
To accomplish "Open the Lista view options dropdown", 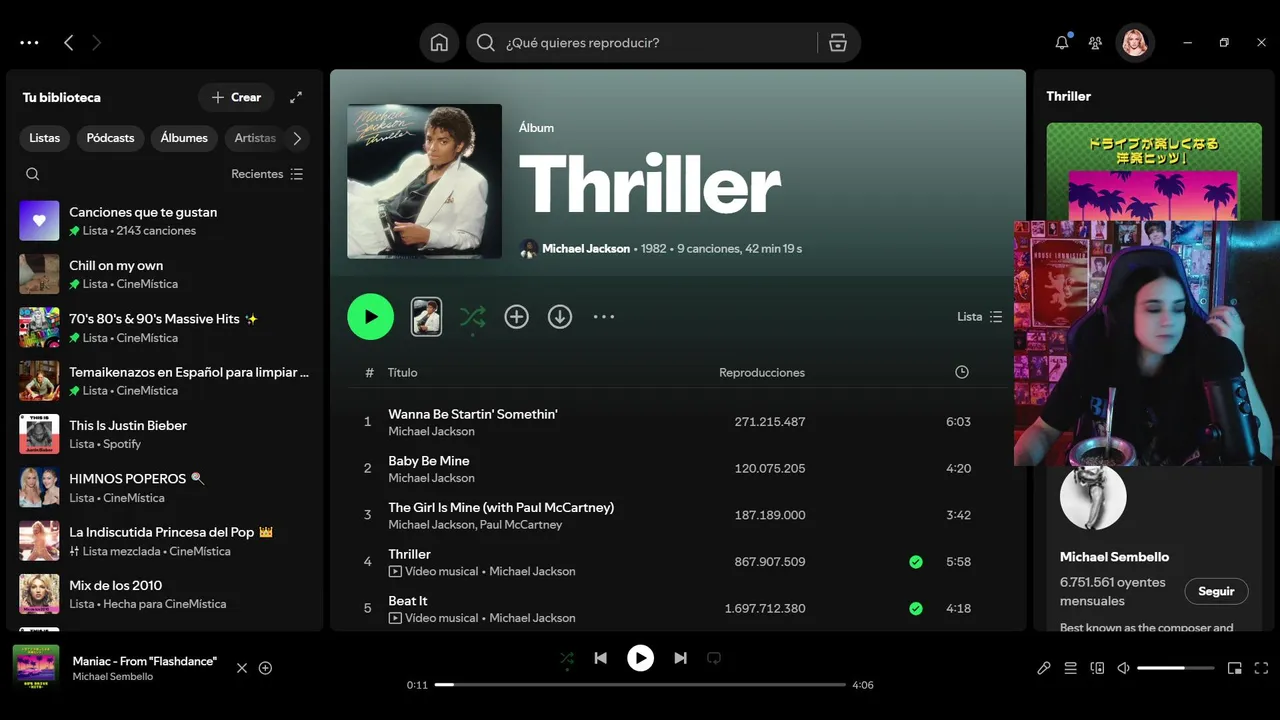I will [979, 317].
